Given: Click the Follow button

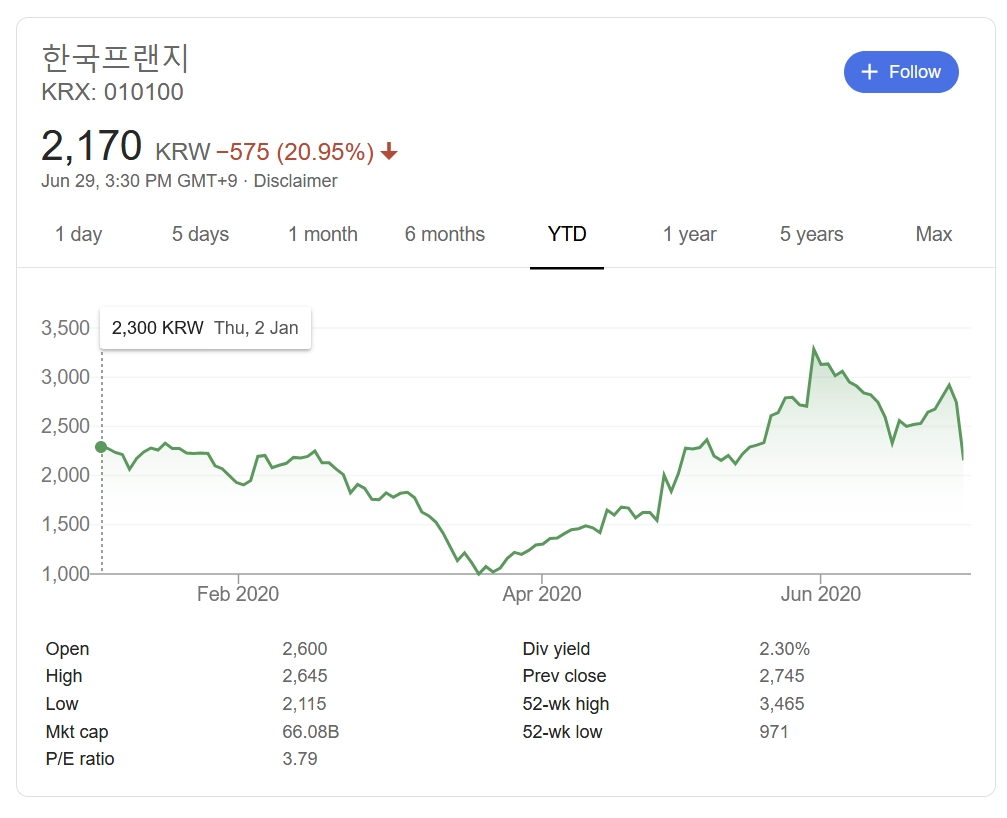Looking at the screenshot, I should click(901, 72).
